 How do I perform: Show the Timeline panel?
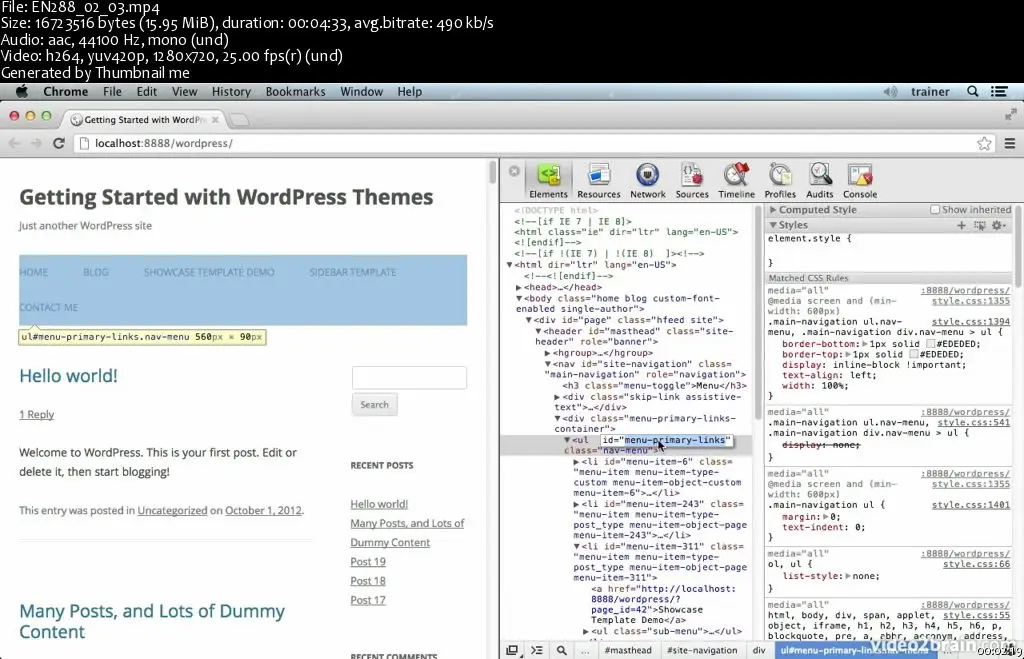(x=736, y=180)
